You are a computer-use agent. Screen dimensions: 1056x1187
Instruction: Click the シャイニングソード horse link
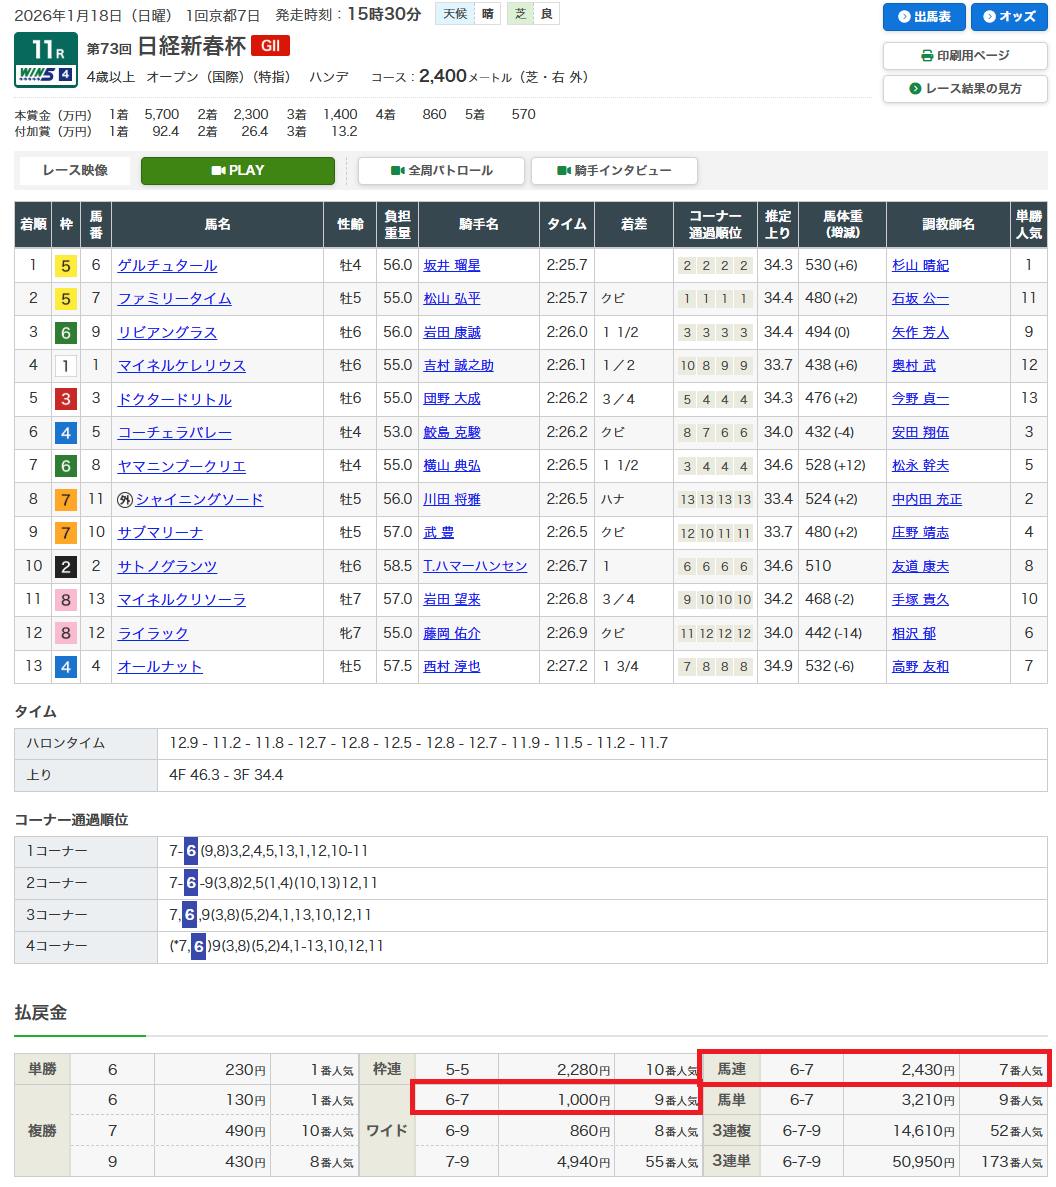pyautogui.click(x=199, y=500)
